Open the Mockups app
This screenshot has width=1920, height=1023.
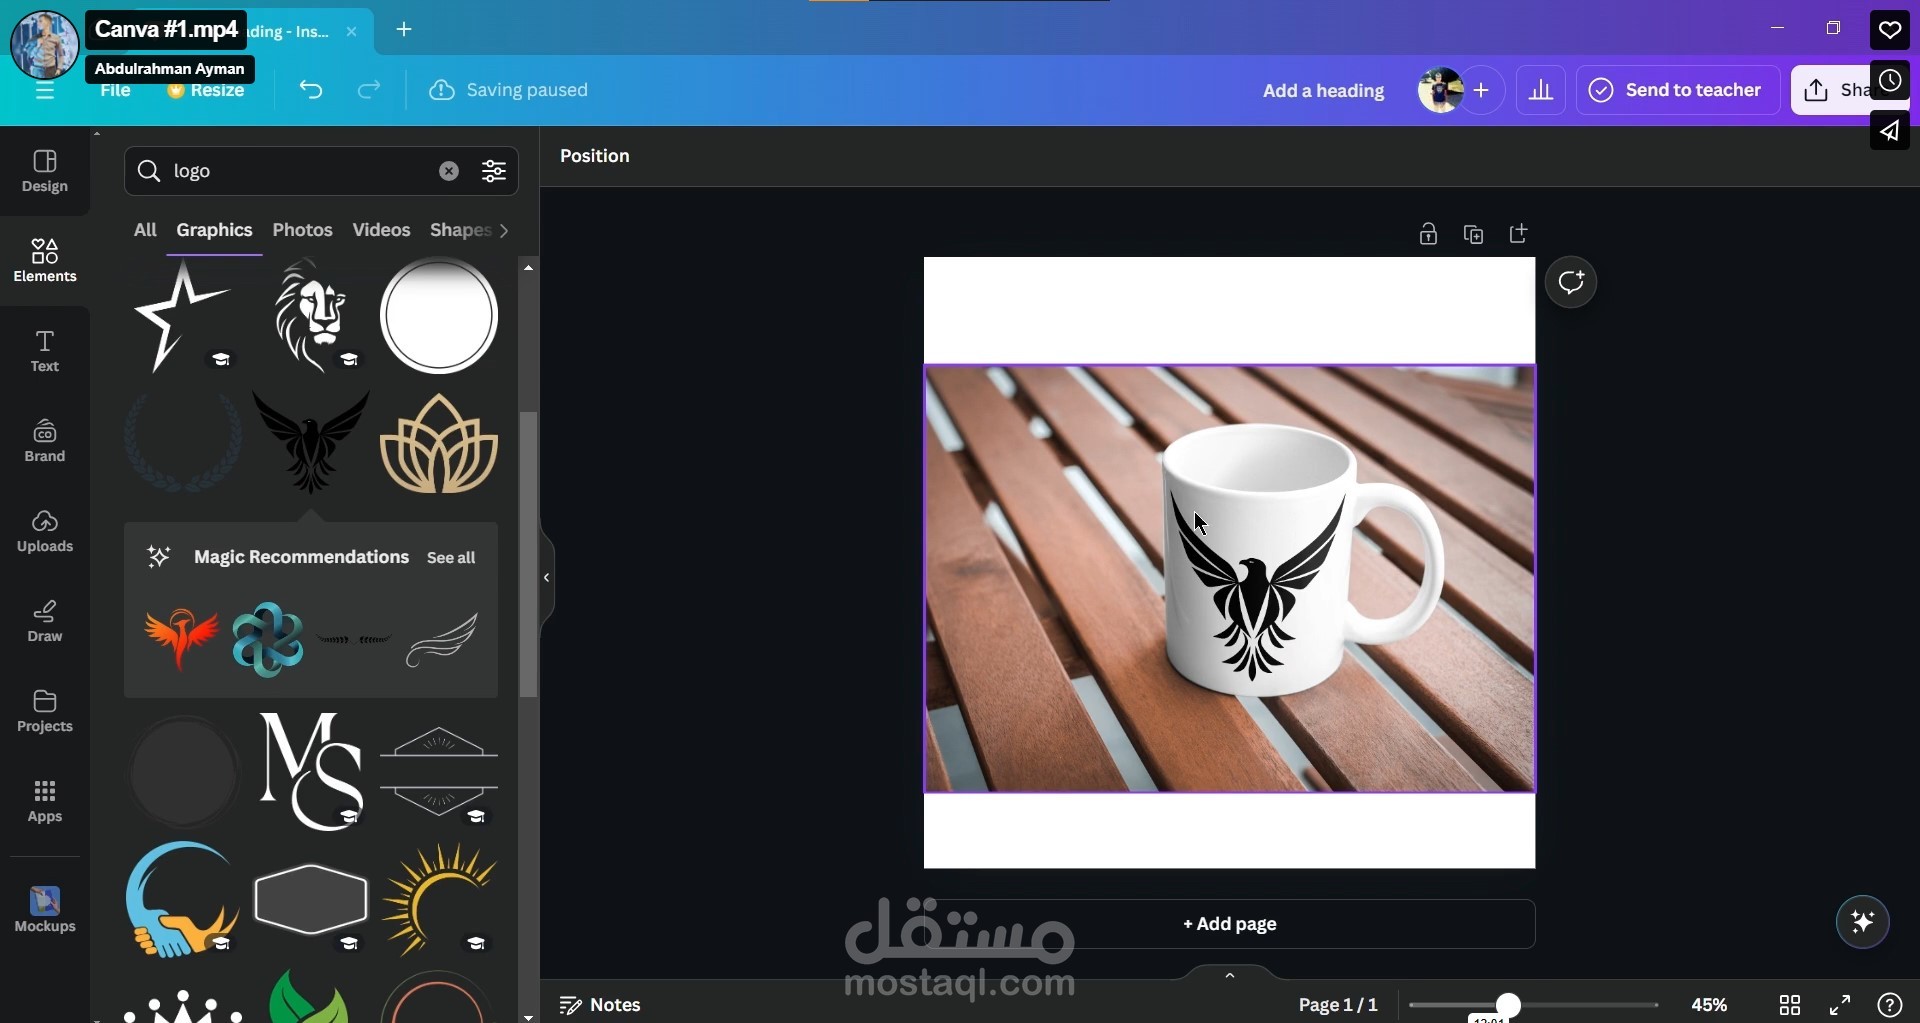coord(45,909)
